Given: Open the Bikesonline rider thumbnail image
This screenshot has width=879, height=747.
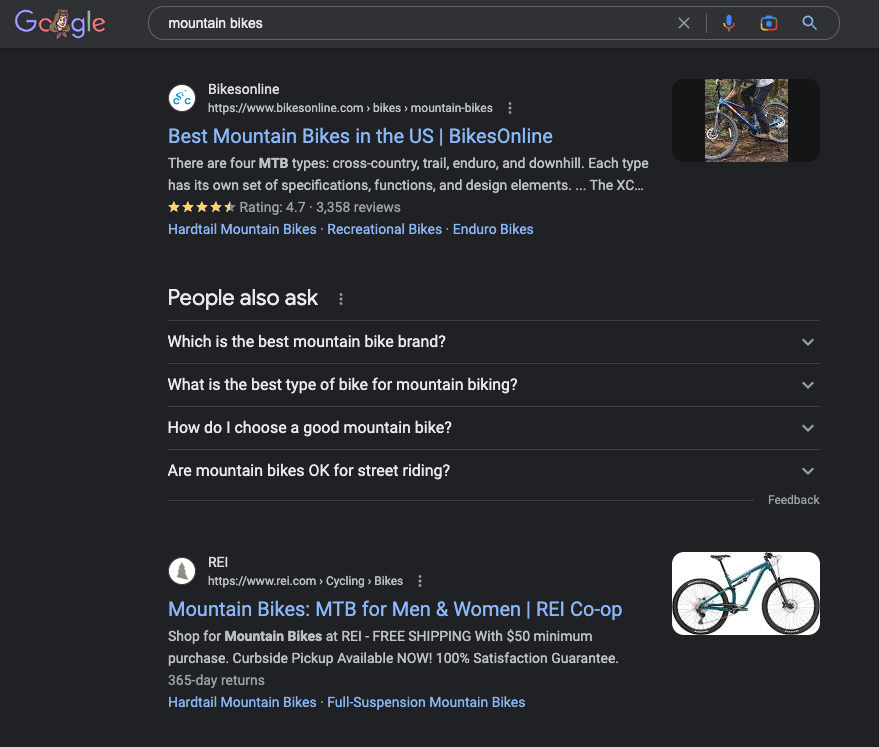Looking at the screenshot, I should (x=746, y=120).
